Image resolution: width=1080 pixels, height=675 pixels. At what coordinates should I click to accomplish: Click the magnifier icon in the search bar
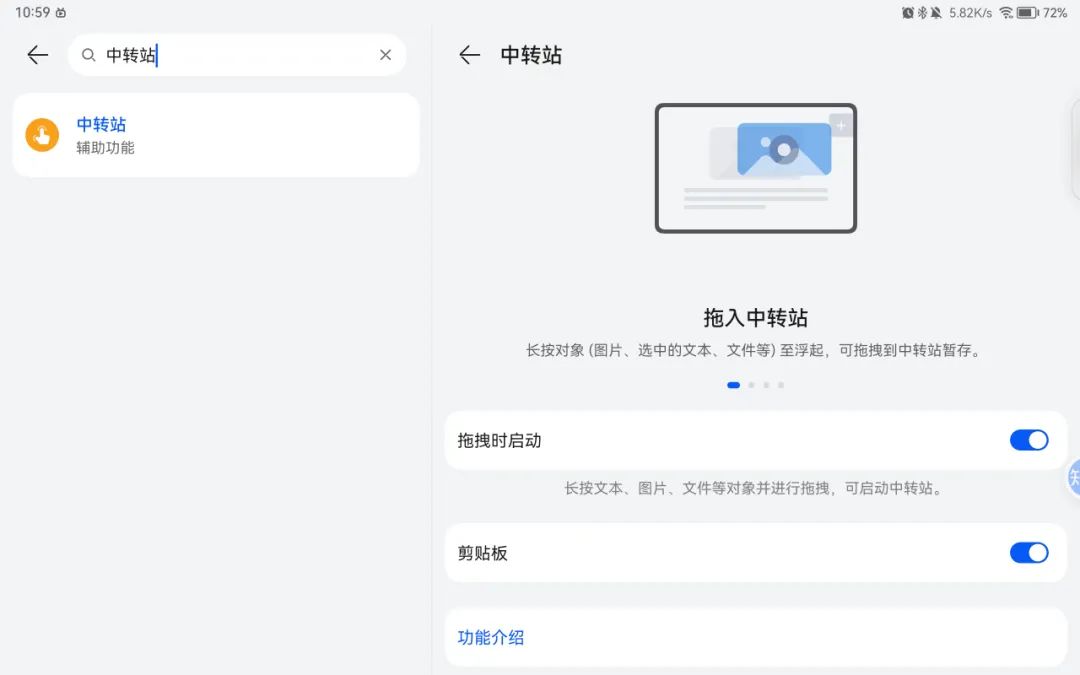pyautogui.click(x=88, y=55)
